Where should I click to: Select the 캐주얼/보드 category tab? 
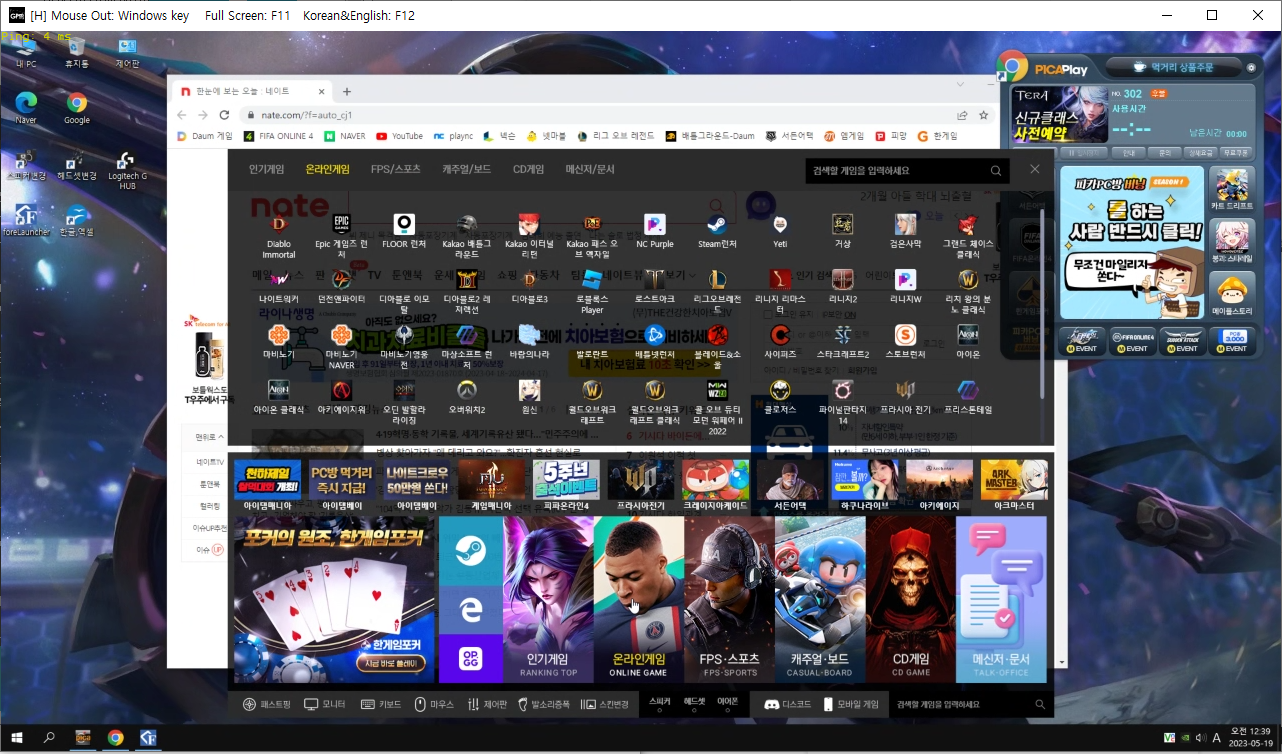click(x=466, y=169)
